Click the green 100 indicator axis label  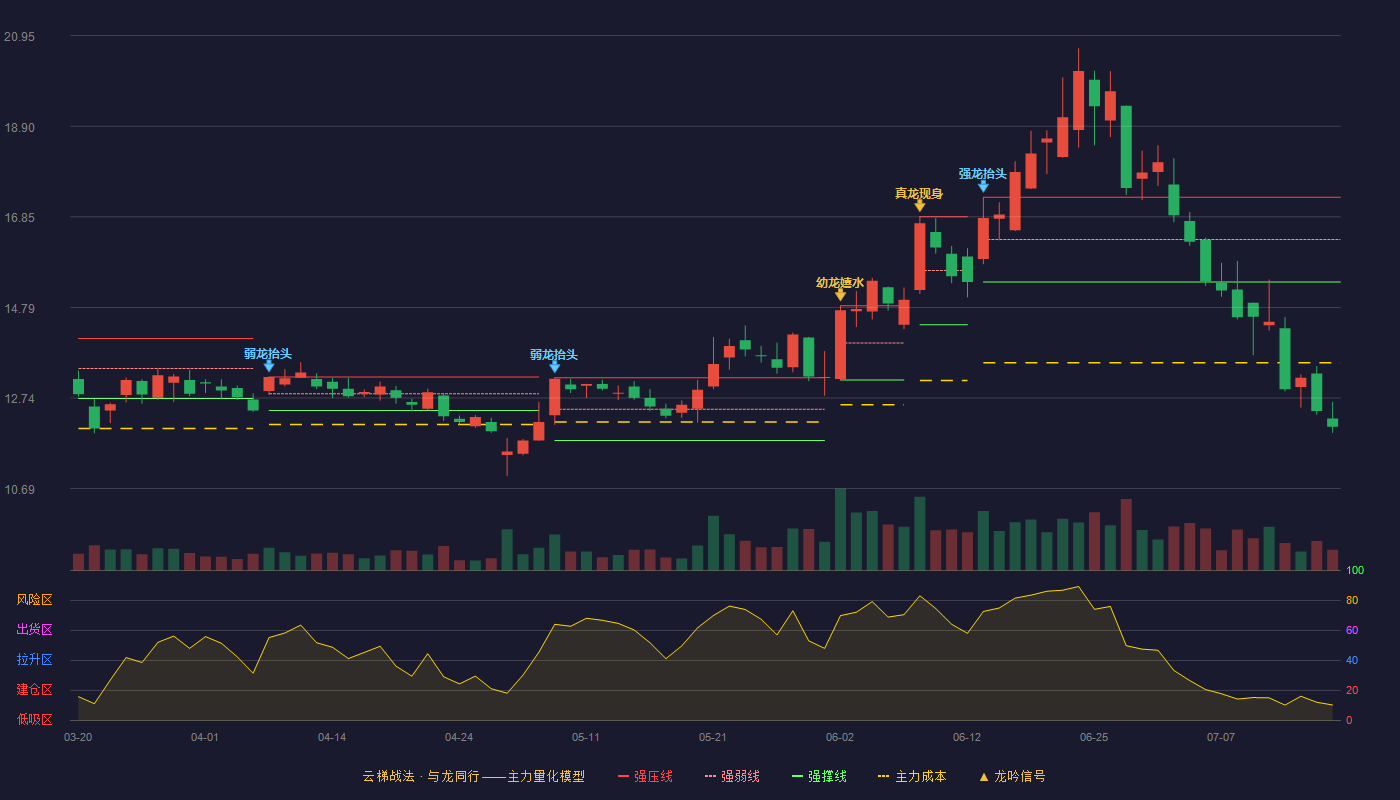tap(1355, 571)
